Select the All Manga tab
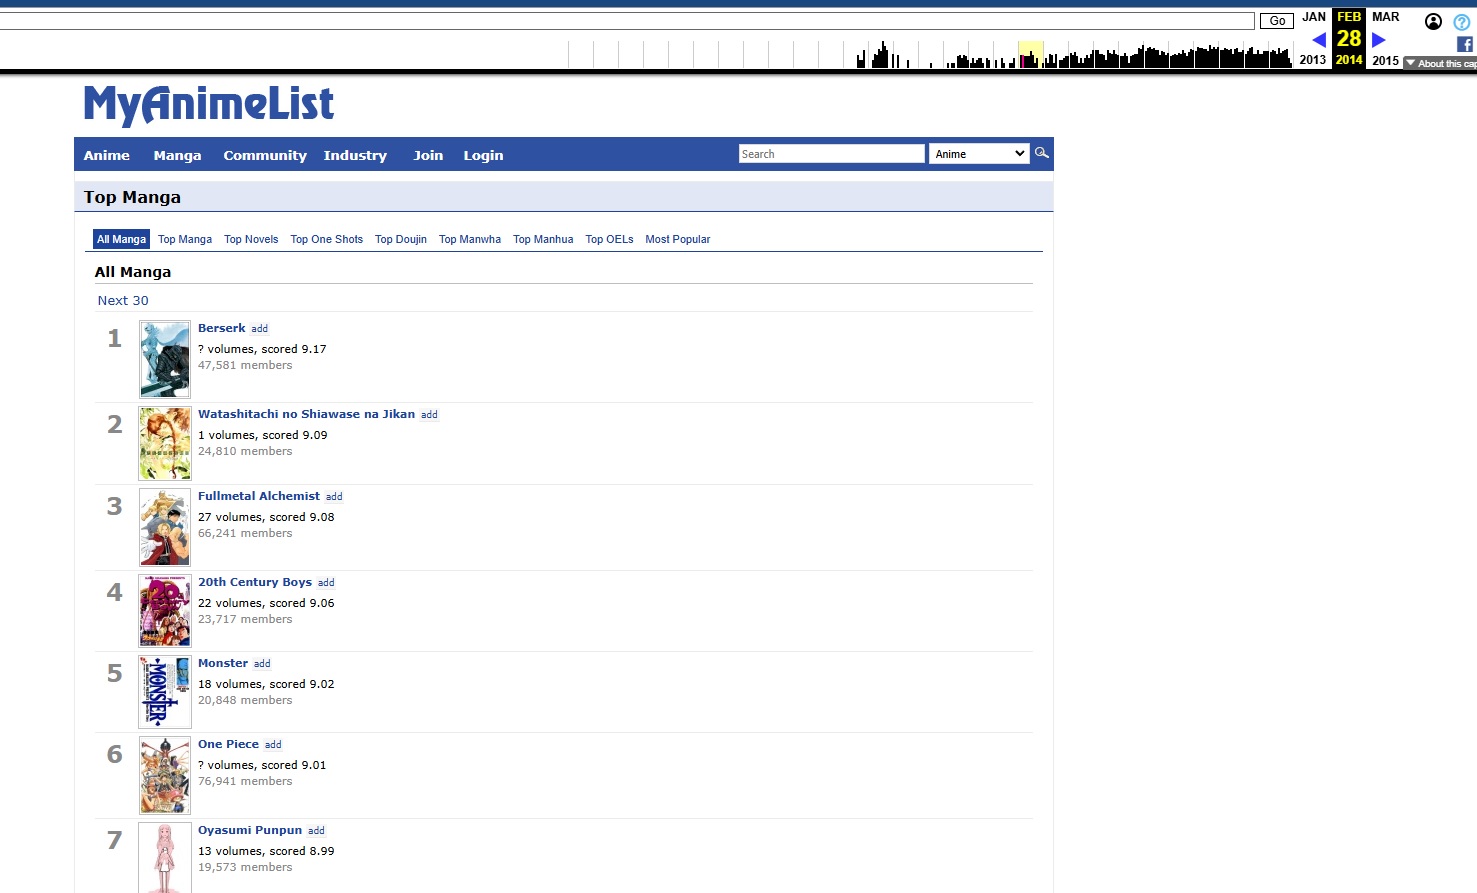1477x893 pixels. 121,239
